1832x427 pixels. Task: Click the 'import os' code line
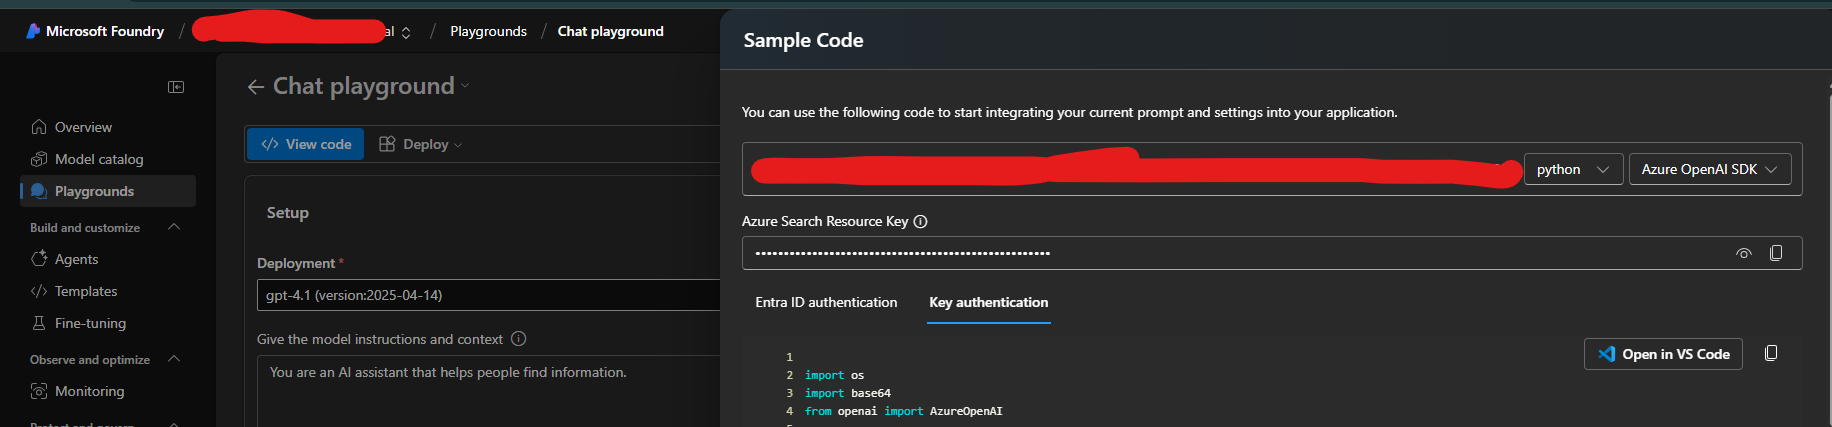pos(834,375)
